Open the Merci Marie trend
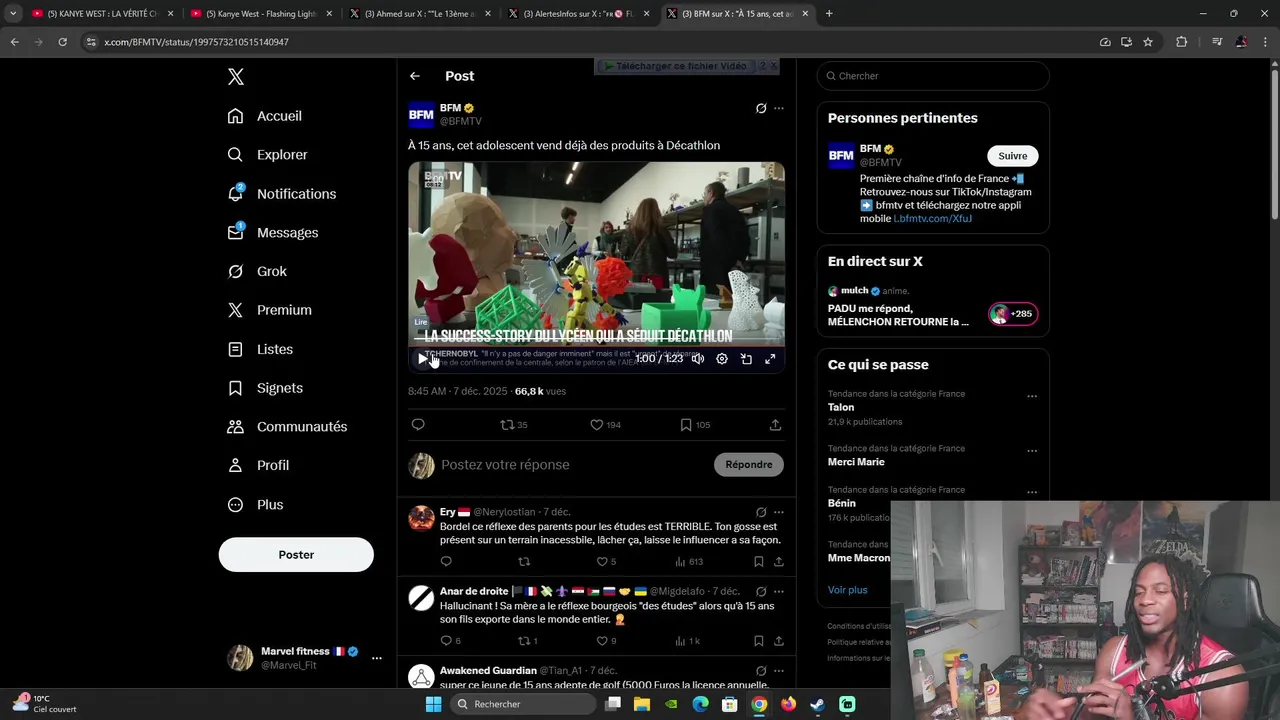Viewport: 1280px width, 720px height. [856, 462]
